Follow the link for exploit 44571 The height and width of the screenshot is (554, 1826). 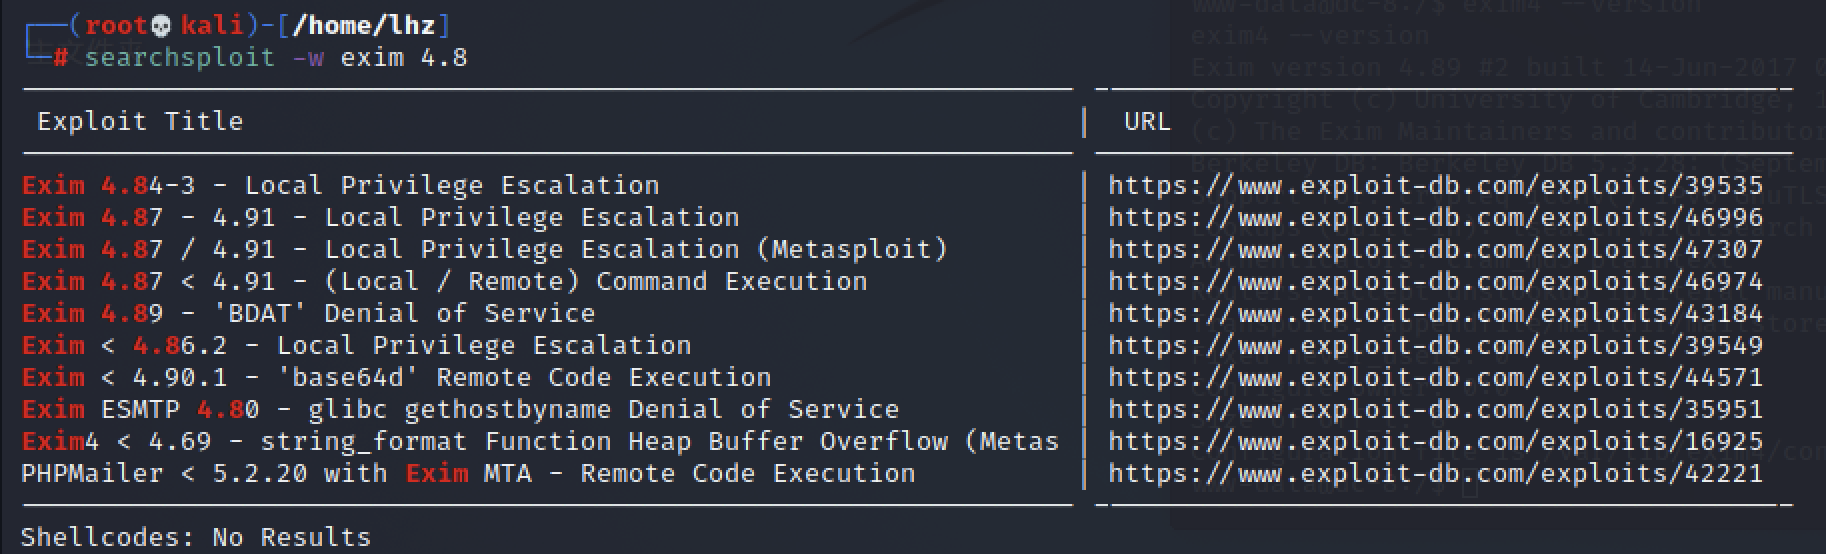[1435, 377]
